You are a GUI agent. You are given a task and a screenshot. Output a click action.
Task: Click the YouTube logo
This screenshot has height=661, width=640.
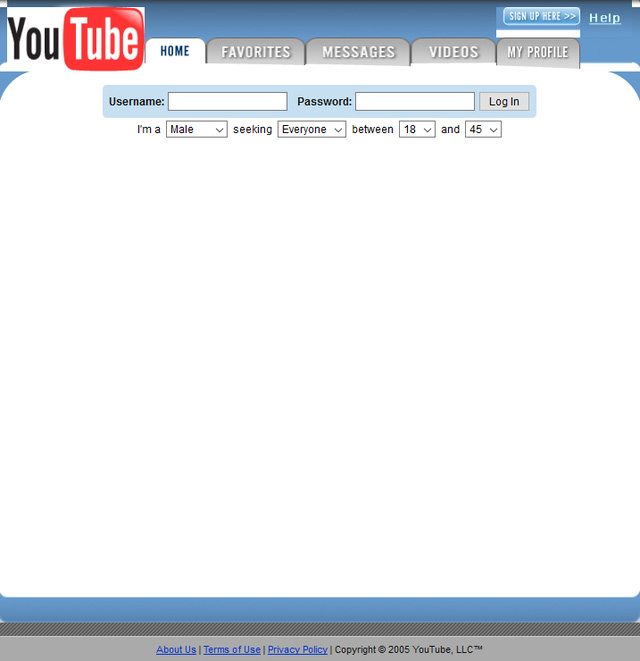point(76,39)
